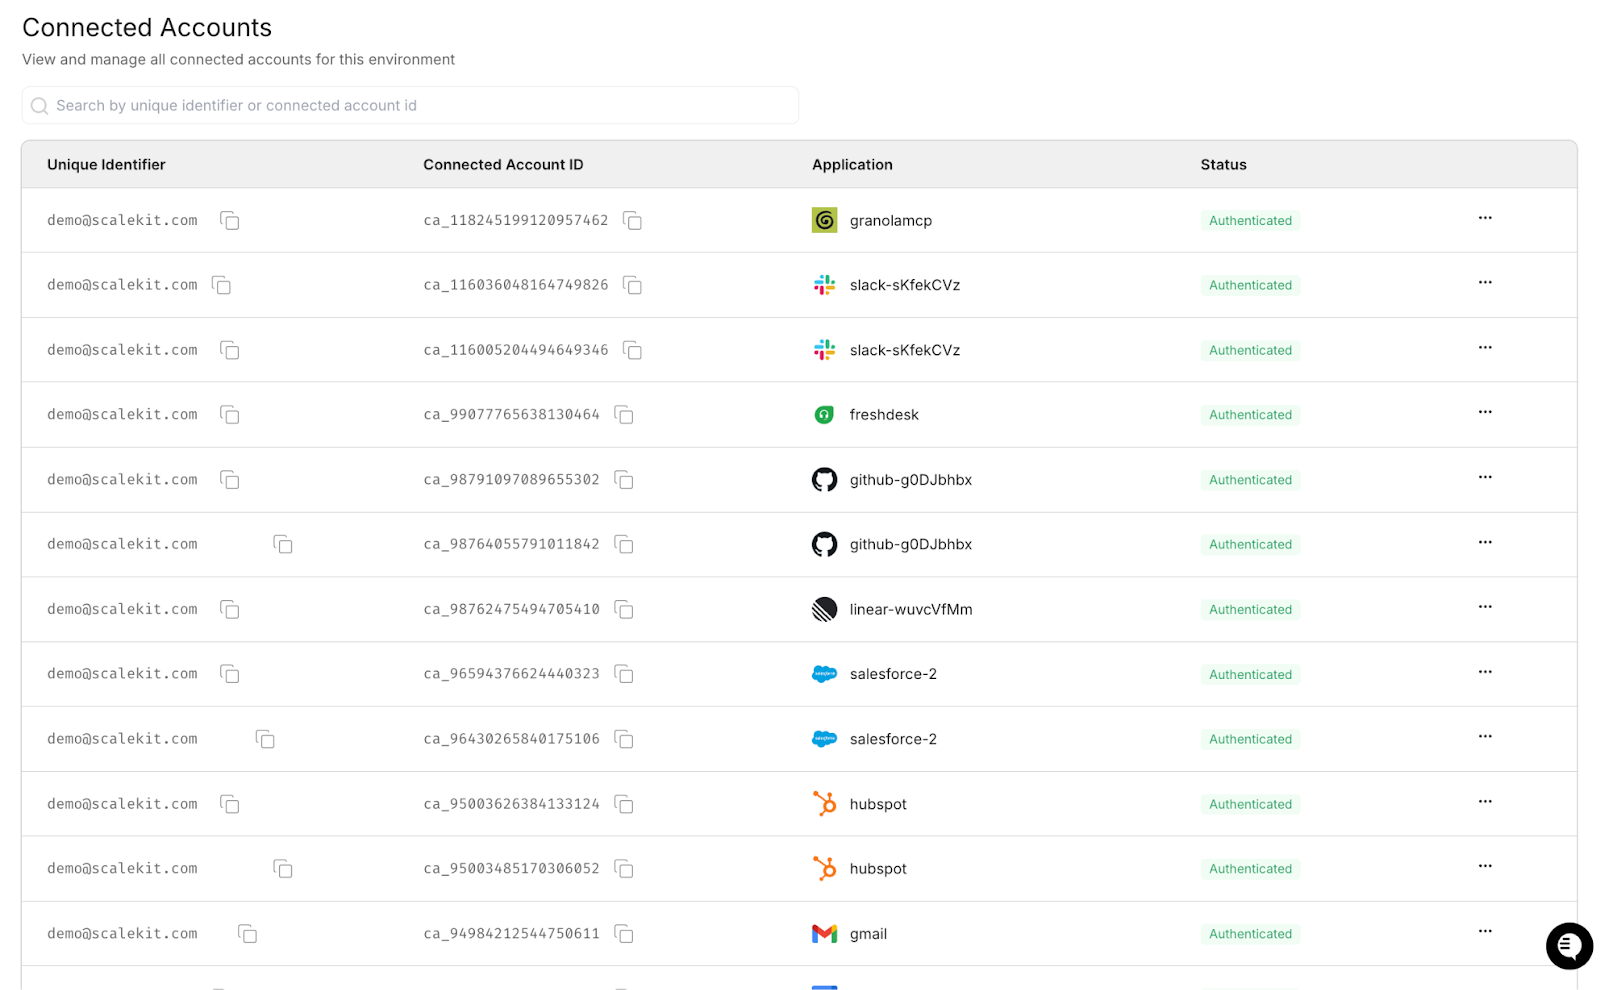Screen dimensions: 1600x990
Task: Select ID text ca_98762475494705410
Action: point(512,609)
